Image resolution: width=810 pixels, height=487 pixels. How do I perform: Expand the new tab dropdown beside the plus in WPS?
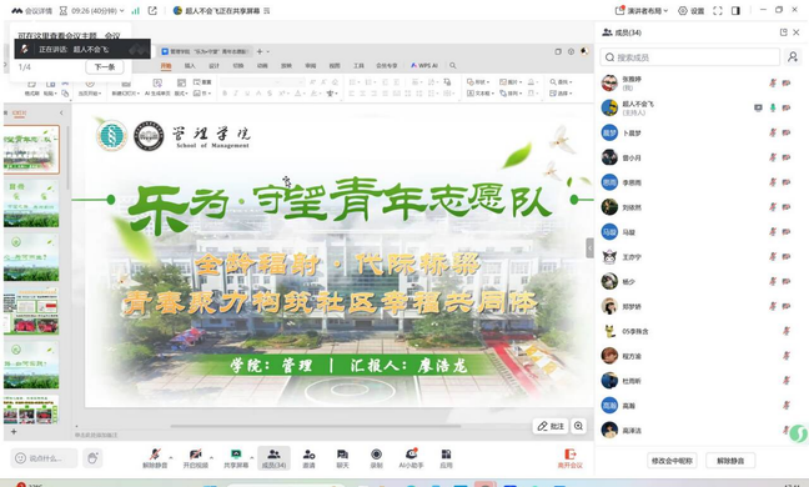click(x=268, y=52)
